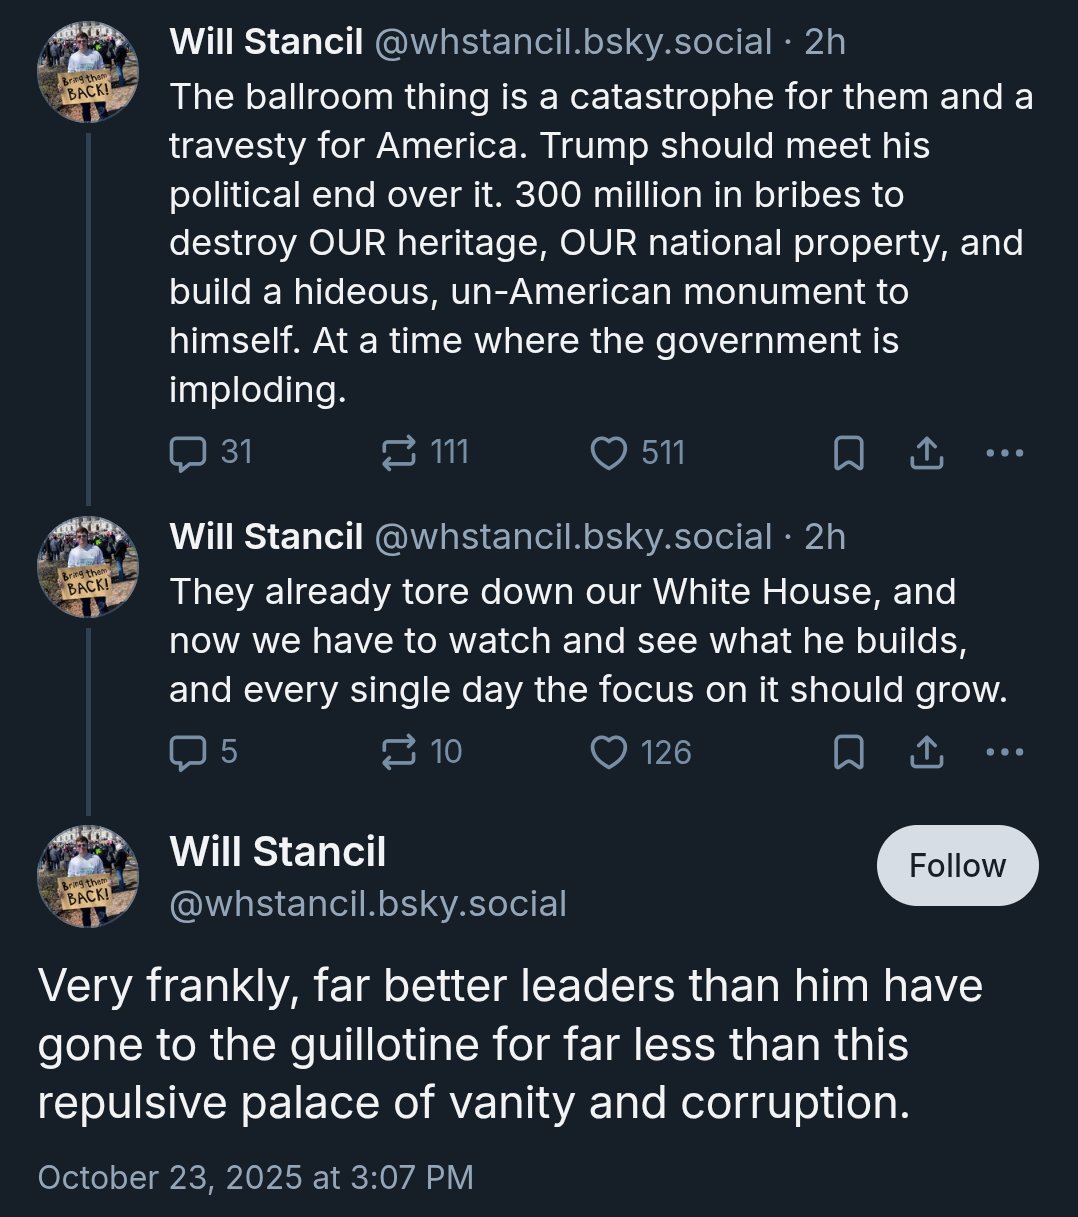Viewport: 1078px width, 1217px height.
Task: Repost the first post with 111 reposts
Action: (x=425, y=453)
